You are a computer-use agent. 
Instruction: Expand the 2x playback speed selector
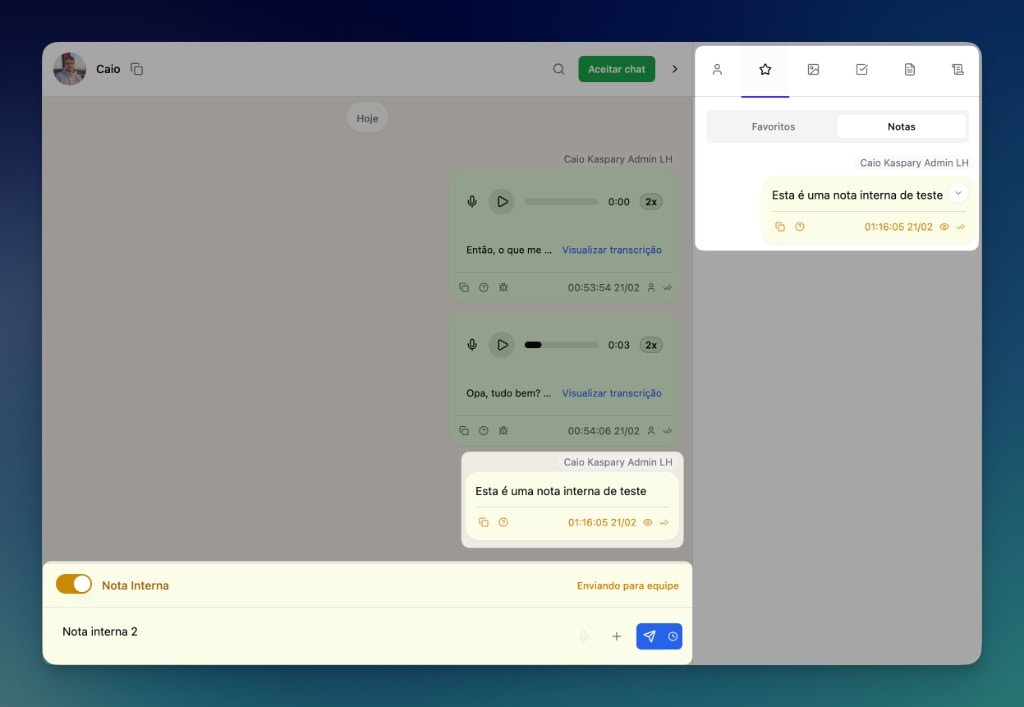click(x=651, y=201)
